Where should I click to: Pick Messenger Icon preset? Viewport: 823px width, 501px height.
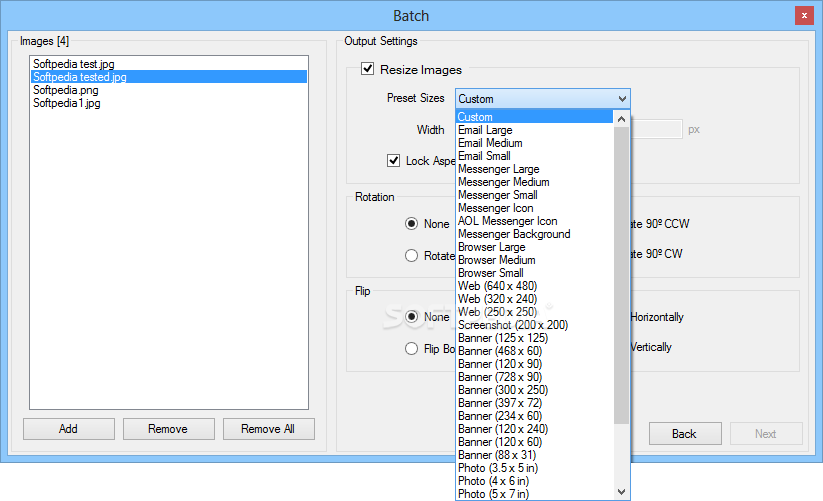pos(534,208)
